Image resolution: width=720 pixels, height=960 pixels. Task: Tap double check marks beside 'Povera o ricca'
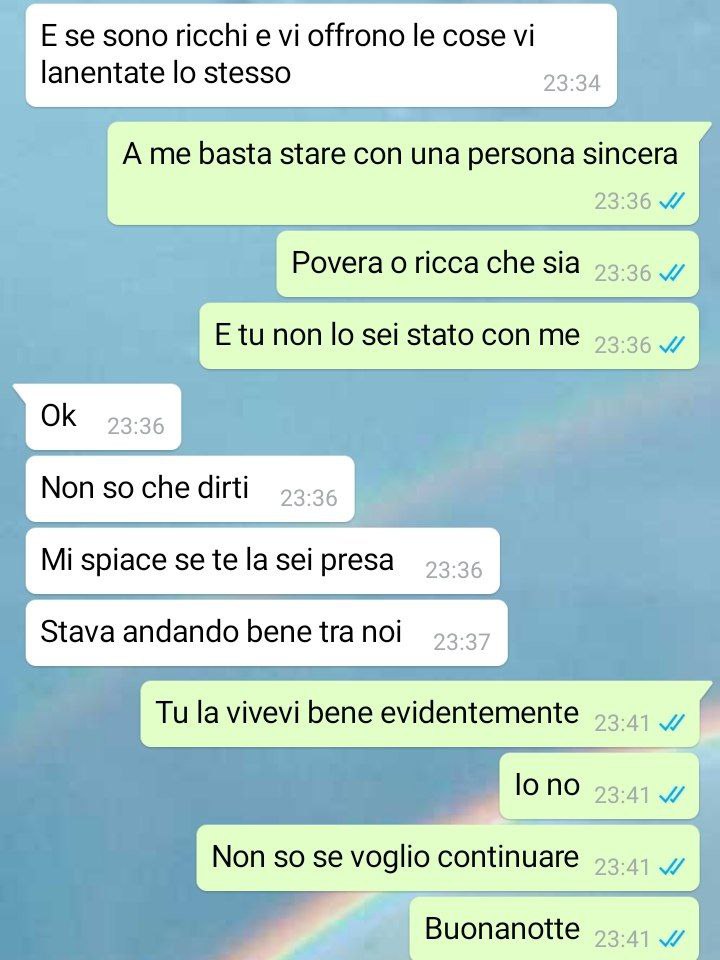coord(672,272)
